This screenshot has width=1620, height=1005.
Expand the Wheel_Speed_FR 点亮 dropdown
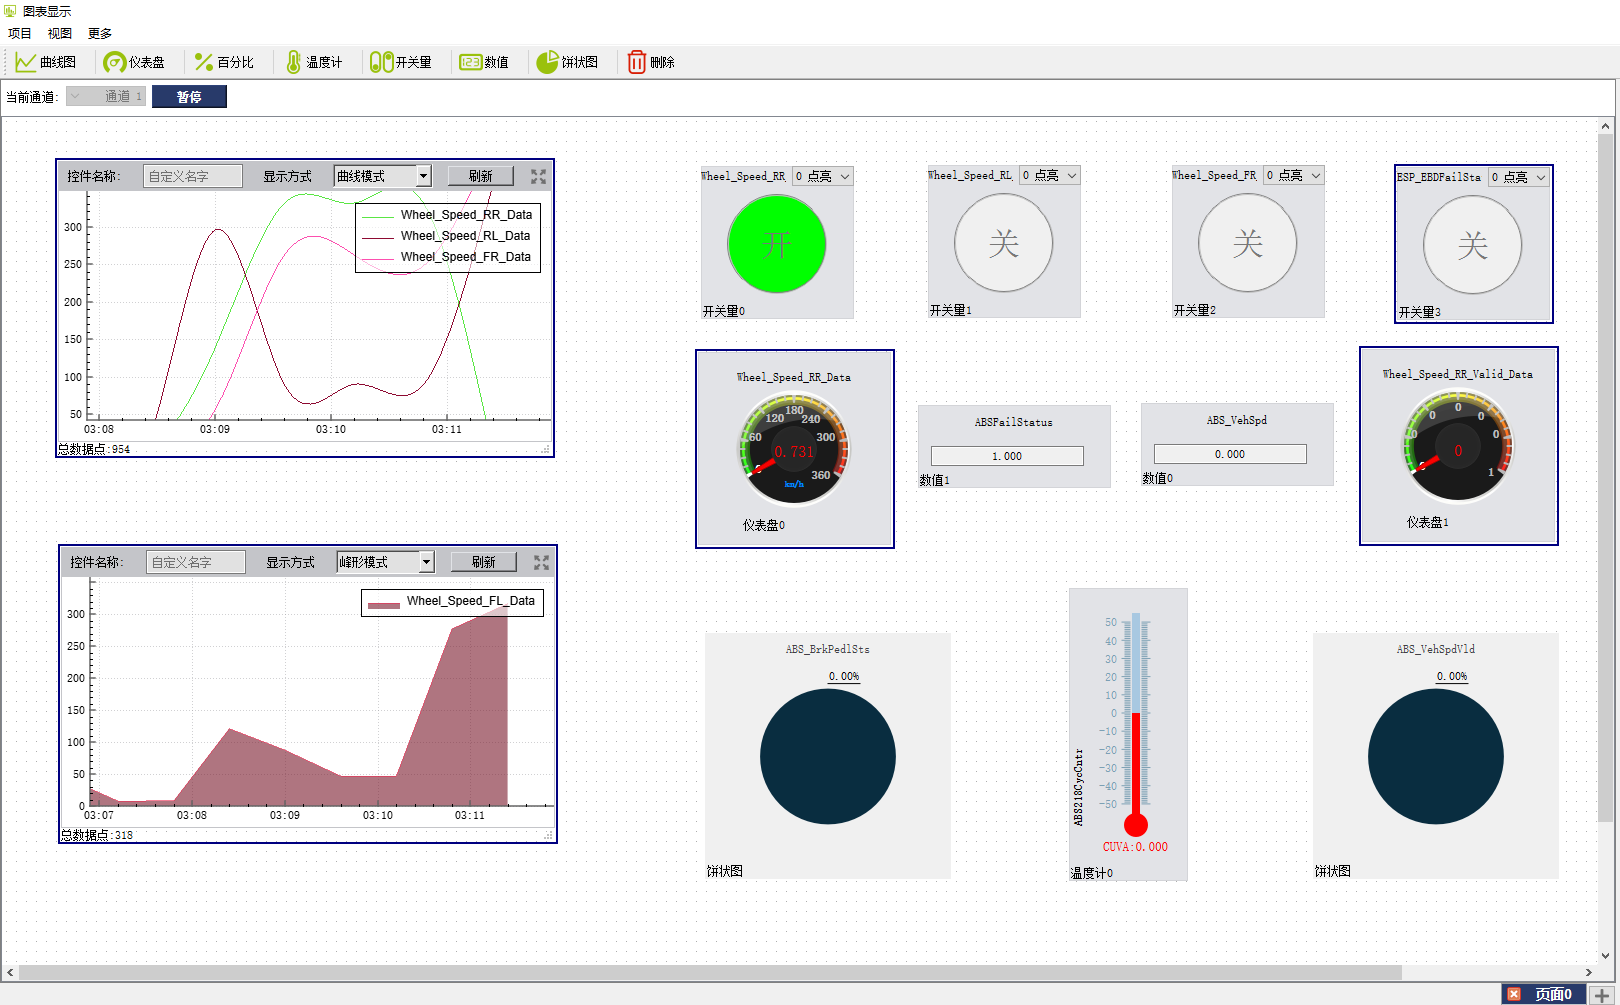click(1315, 175)
